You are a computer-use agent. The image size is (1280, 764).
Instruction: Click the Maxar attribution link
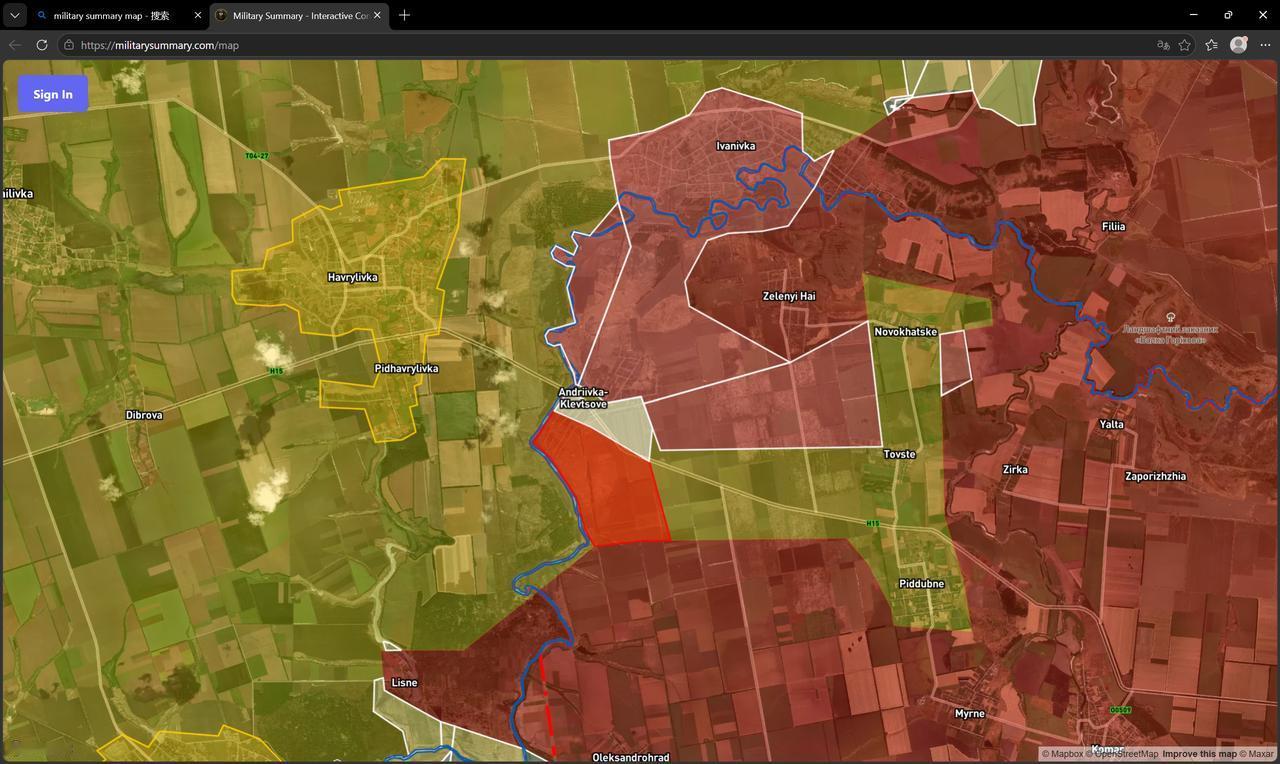1257,754
